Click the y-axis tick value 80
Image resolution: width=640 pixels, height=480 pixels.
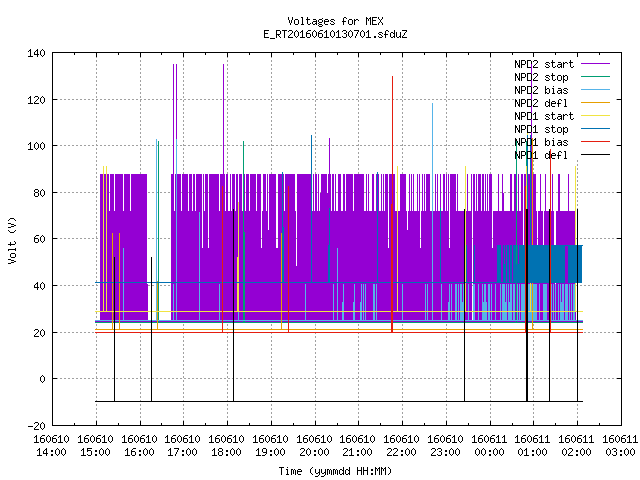click(x=40, y=193)
